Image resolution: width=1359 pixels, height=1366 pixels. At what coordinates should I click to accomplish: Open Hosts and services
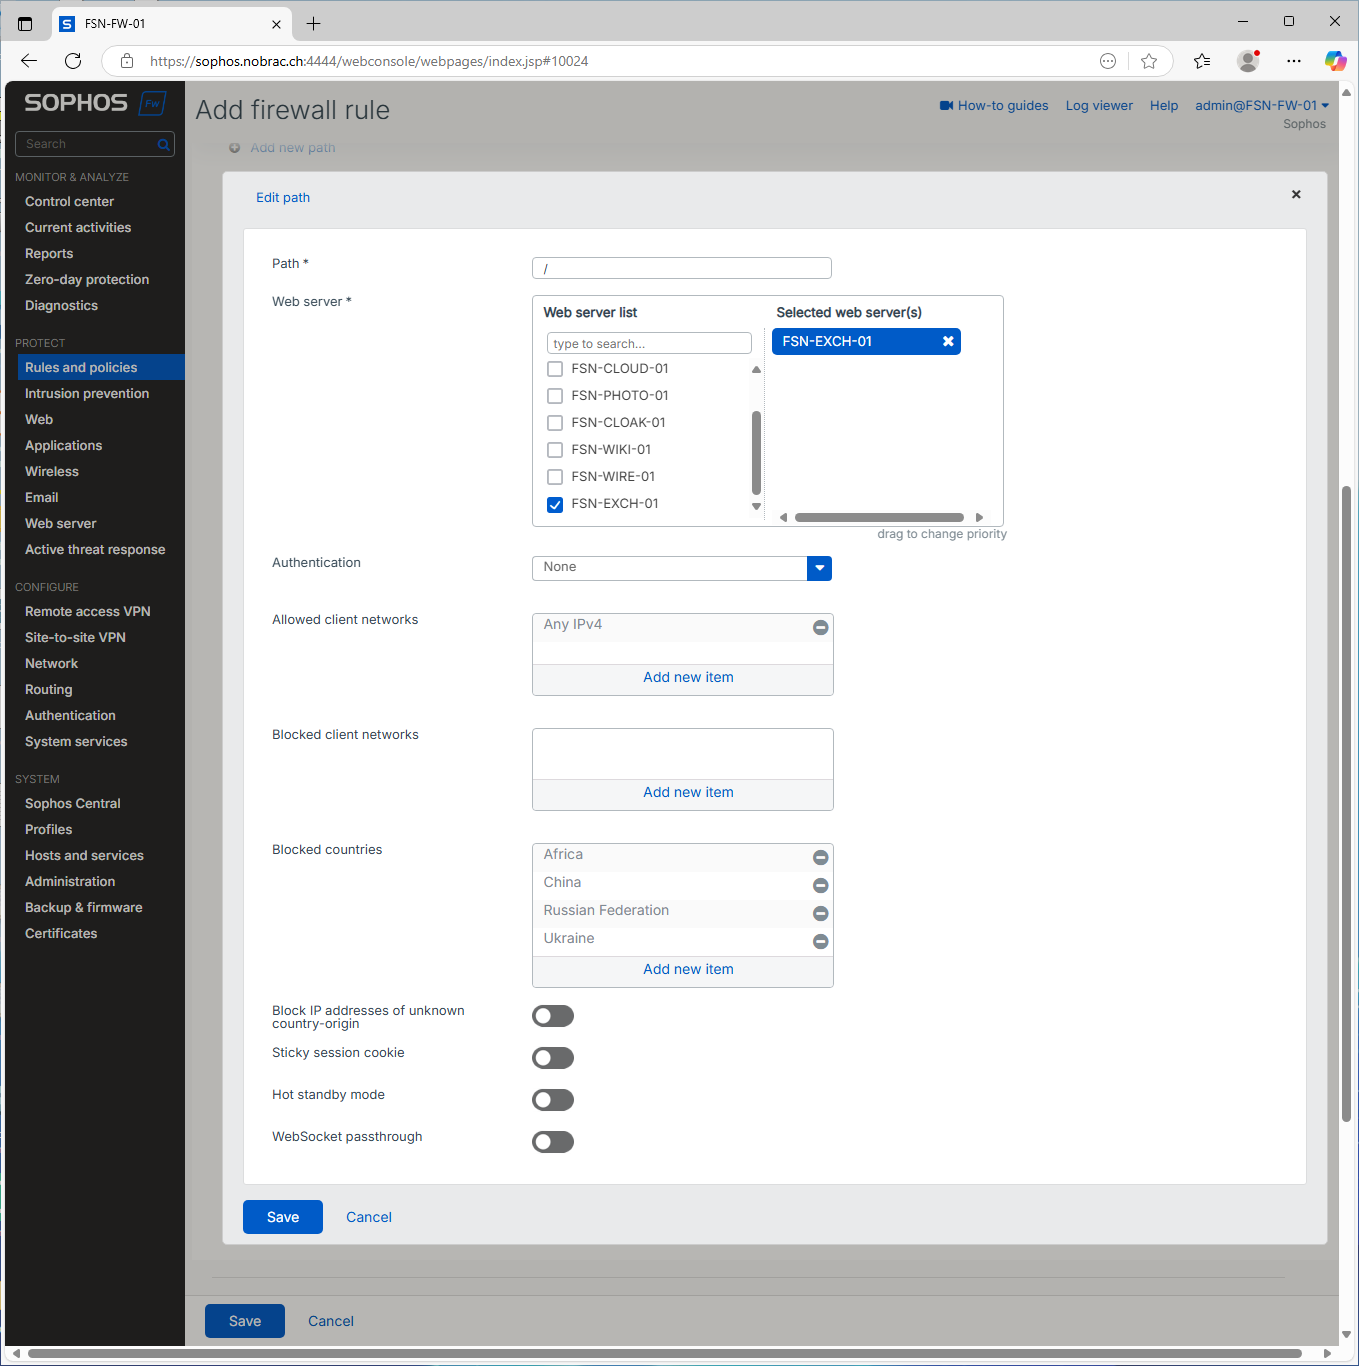(x=84, y=855)
